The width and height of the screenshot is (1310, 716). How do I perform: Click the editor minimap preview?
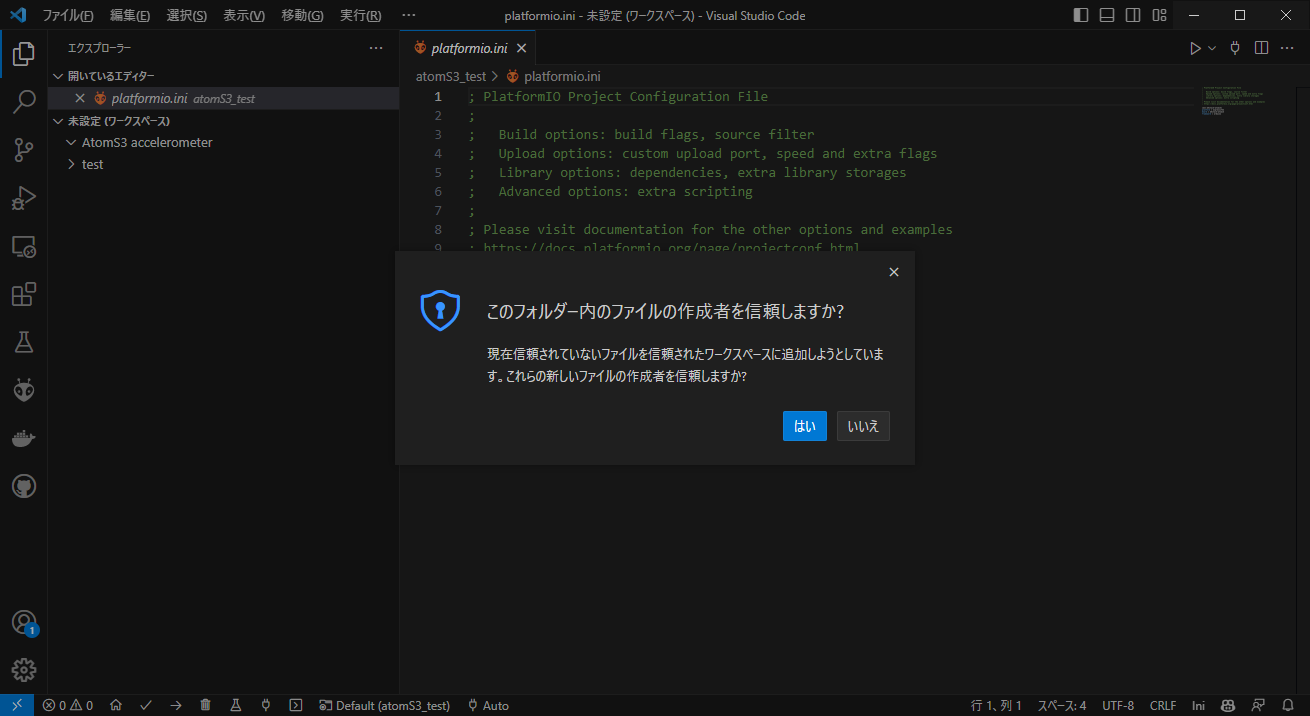[1234, 101]
